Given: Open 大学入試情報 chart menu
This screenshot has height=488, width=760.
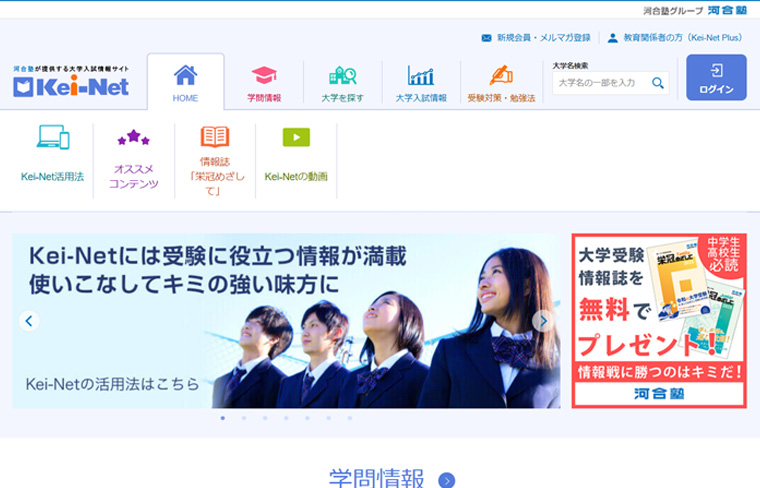Looking at the screenshot, I should pos(421,84).
